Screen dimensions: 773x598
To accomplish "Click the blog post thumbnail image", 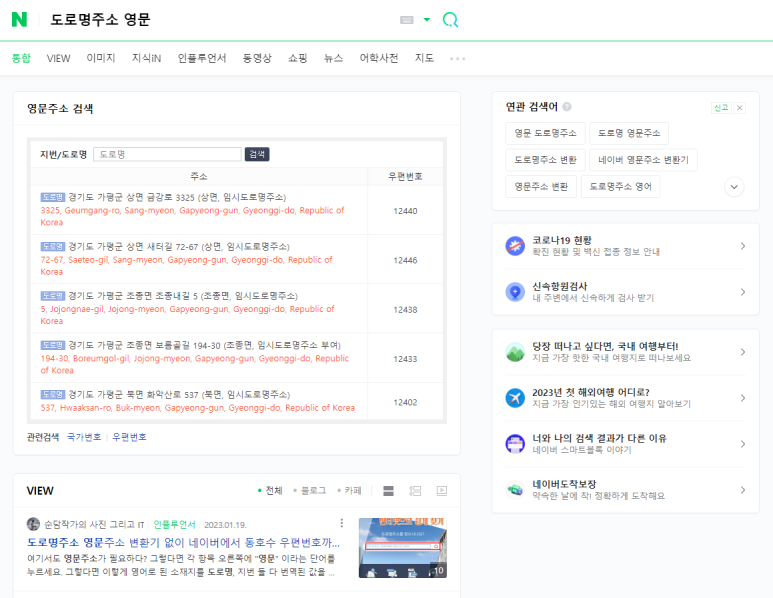I will coord(403,548).
